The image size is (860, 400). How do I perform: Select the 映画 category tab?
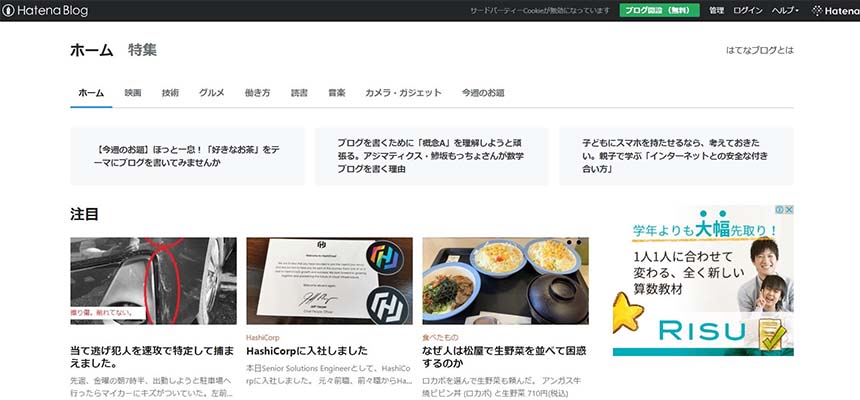click(x=133, y=93)
